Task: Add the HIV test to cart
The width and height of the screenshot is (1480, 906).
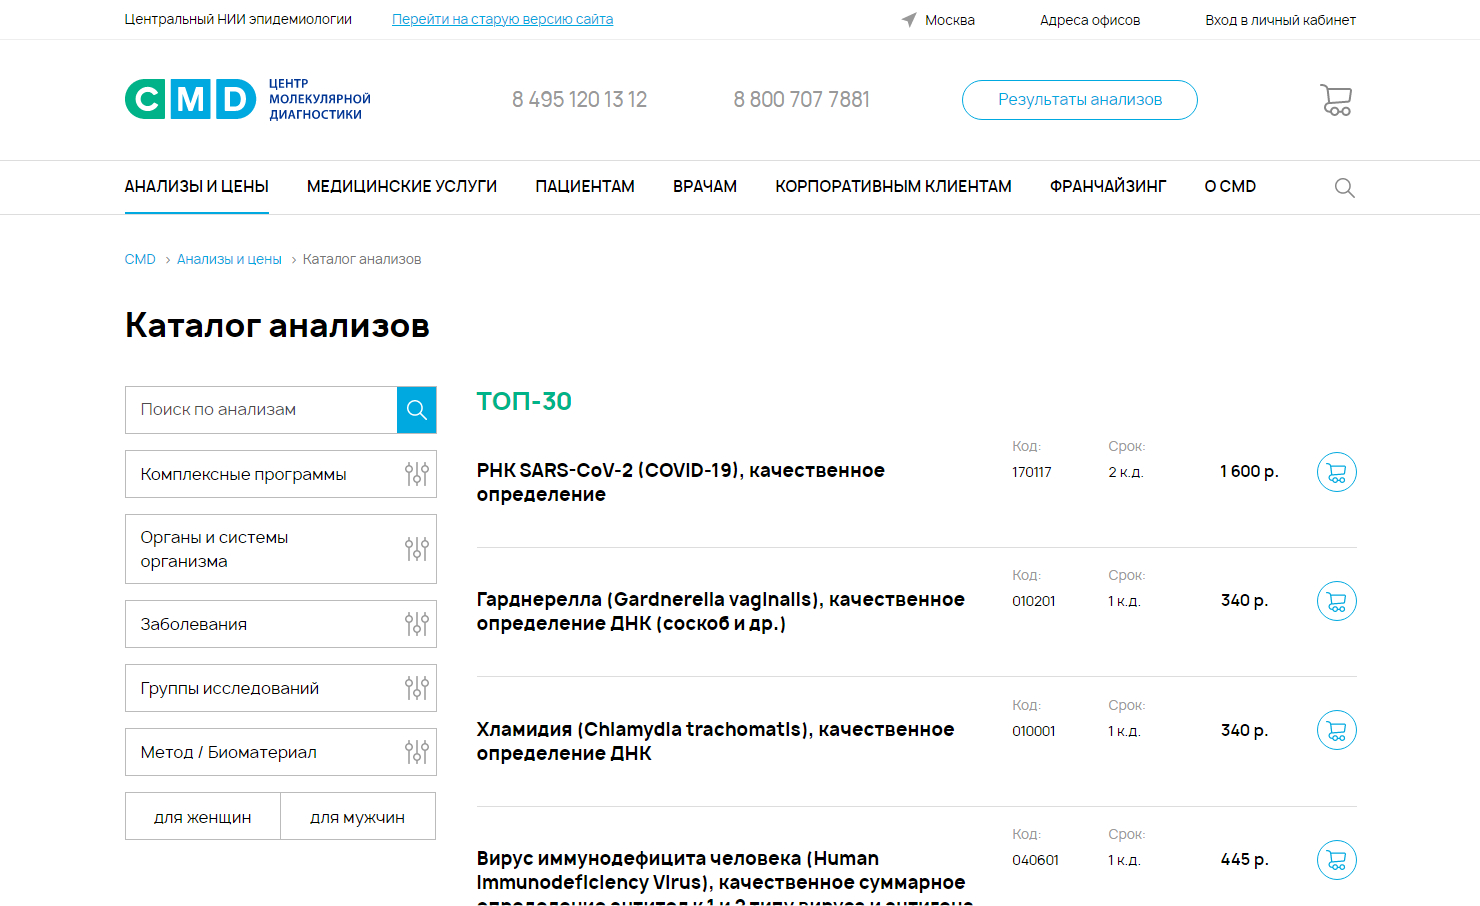Action: [x=1336, y=860]
